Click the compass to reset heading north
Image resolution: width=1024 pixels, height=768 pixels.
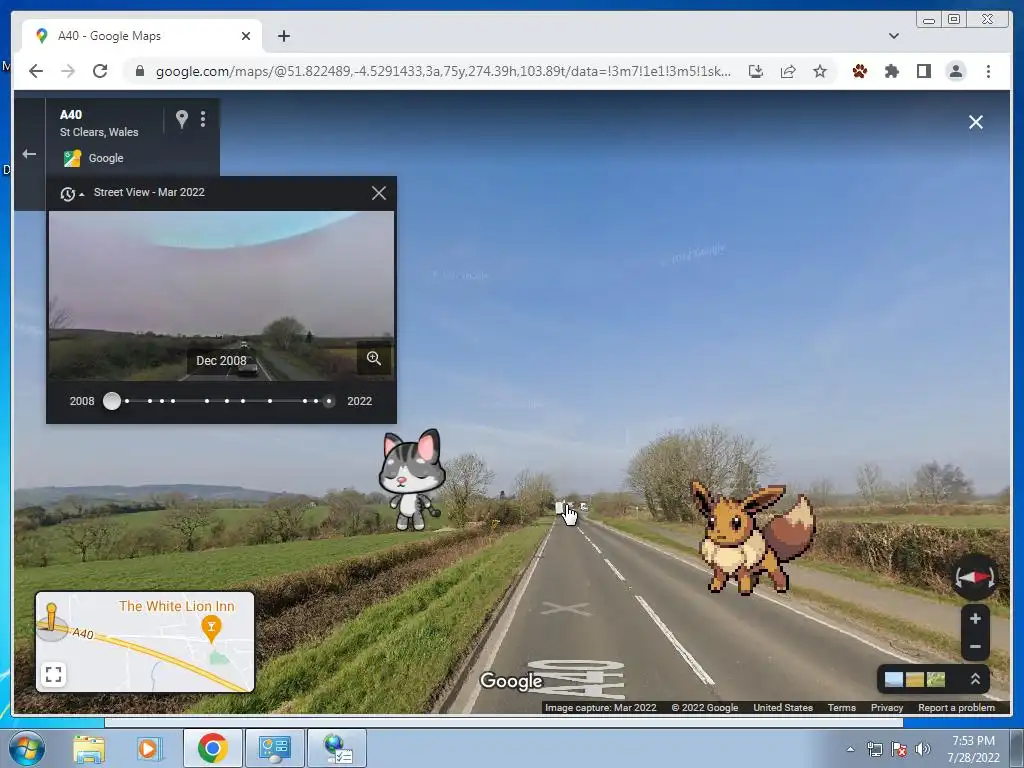click(974, 577)
